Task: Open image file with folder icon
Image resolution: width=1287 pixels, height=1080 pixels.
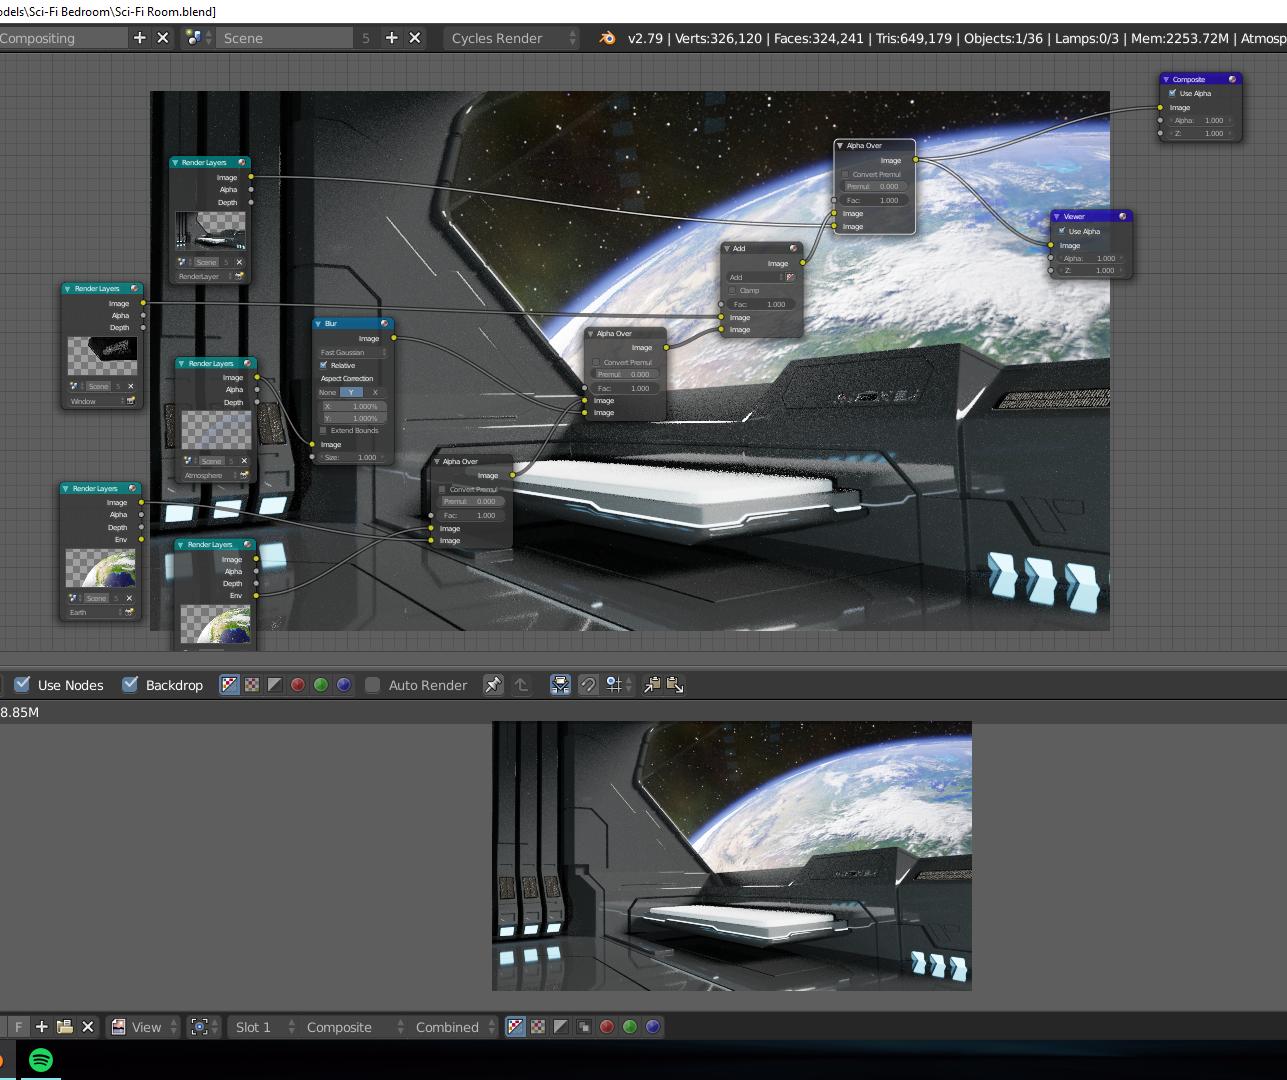Action: click(65, 1027)
